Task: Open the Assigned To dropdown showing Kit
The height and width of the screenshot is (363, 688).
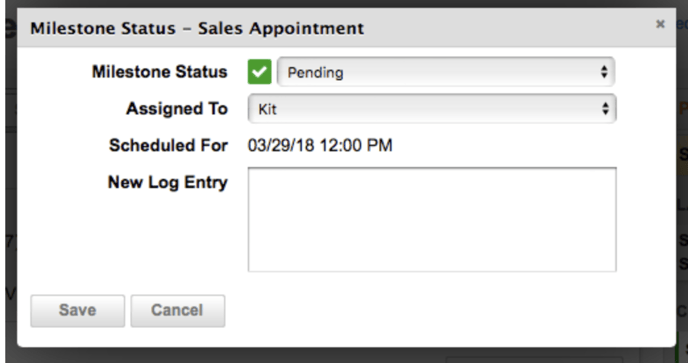Action: [432, 108]
